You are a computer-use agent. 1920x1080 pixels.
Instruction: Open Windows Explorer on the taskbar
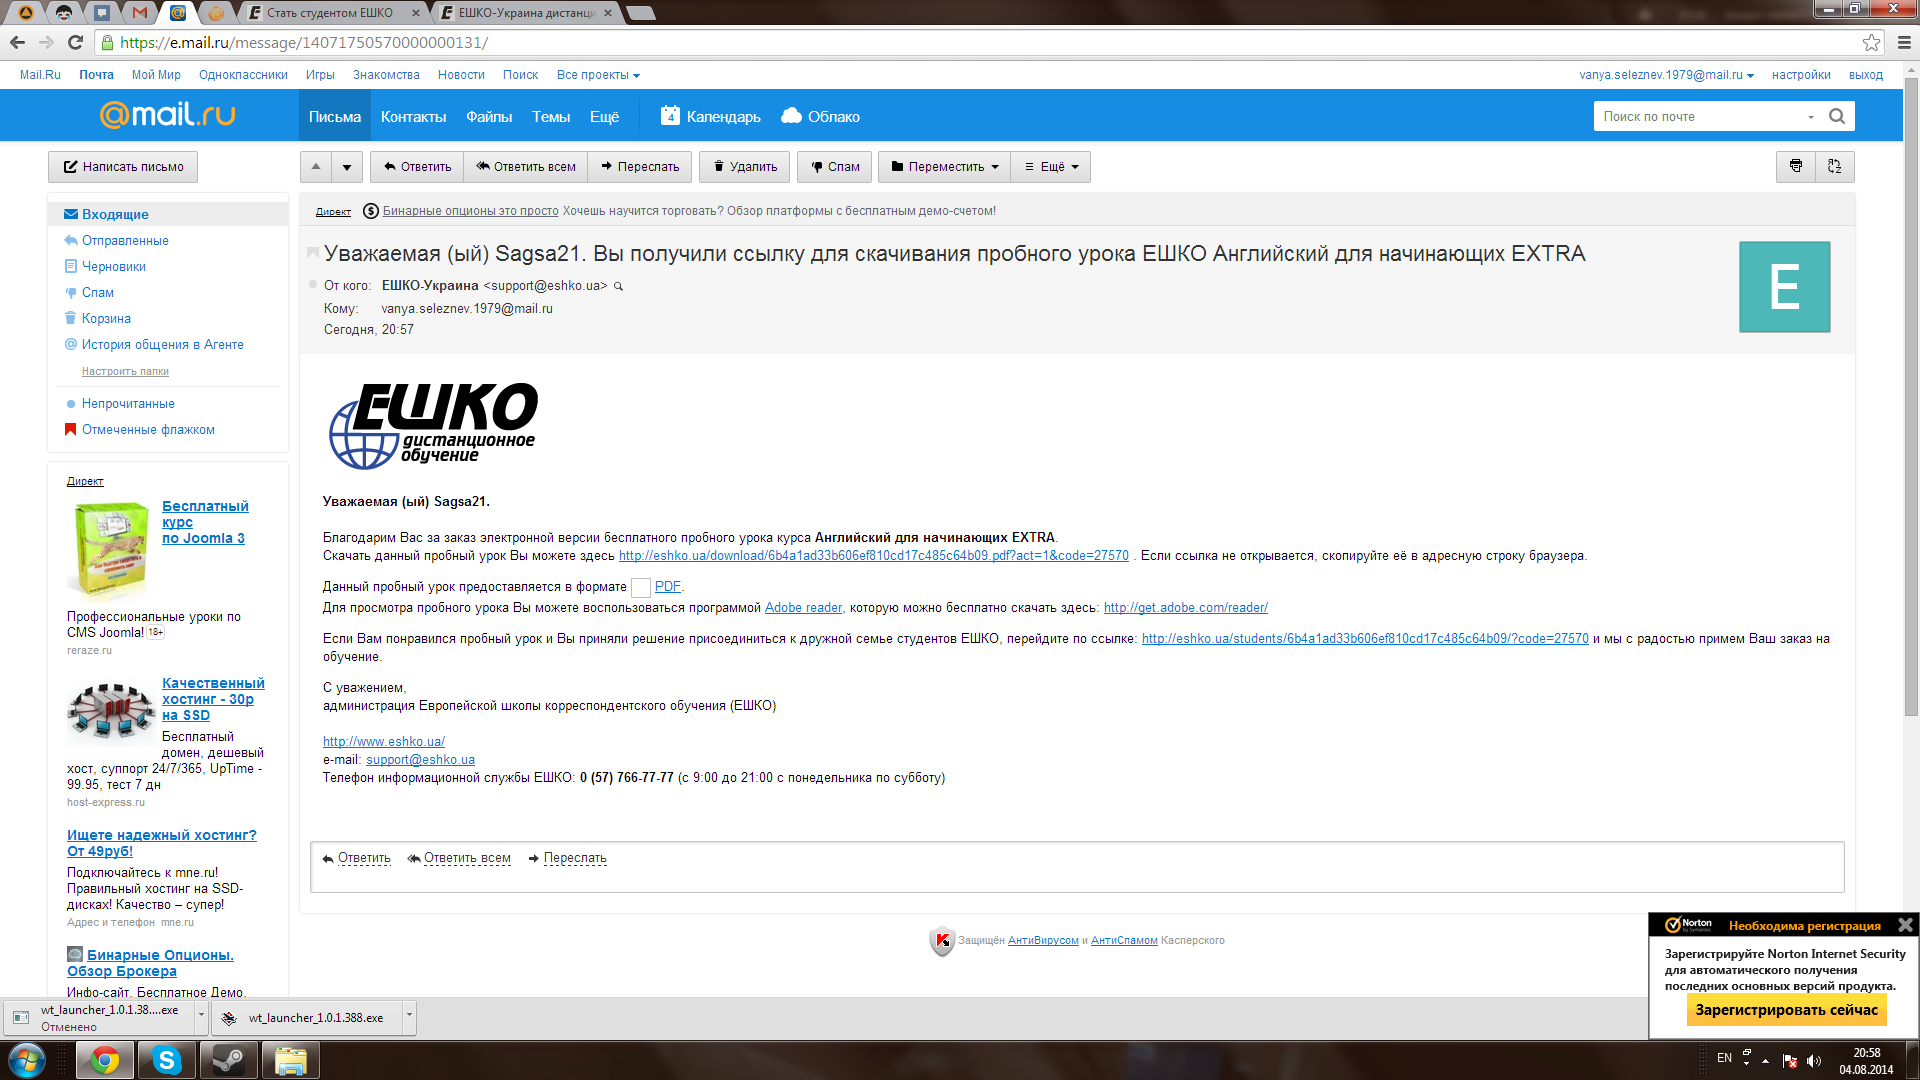[290, 1060]
